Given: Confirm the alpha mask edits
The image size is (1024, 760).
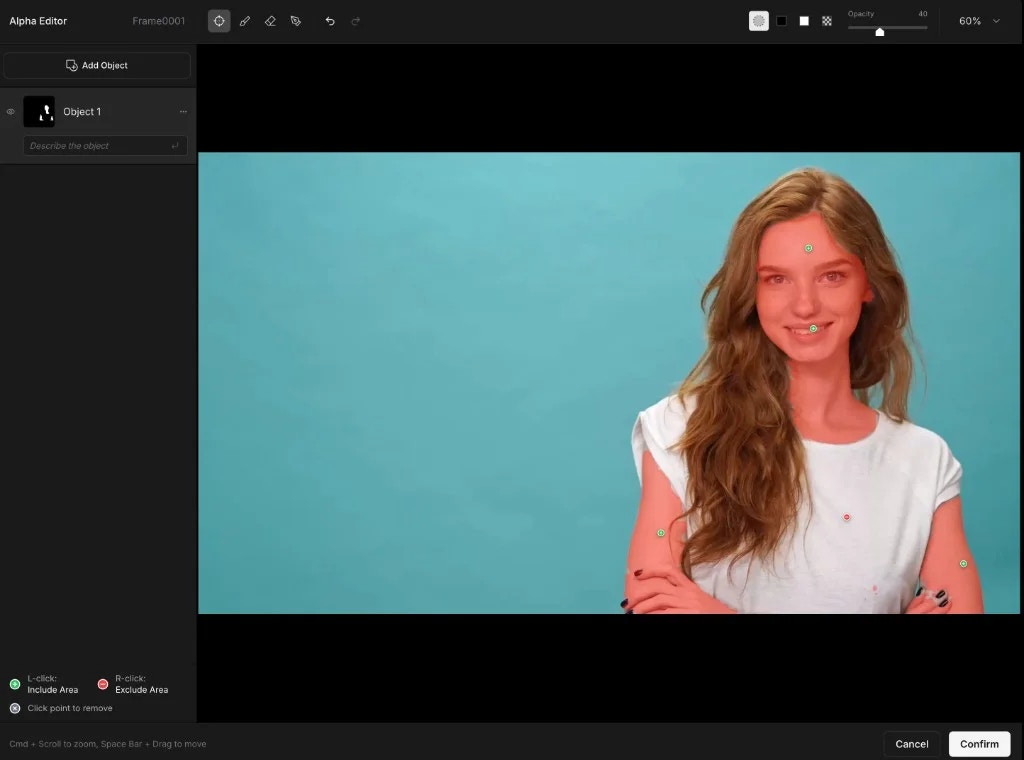Looking at the screenshot, I should (979, 744).
